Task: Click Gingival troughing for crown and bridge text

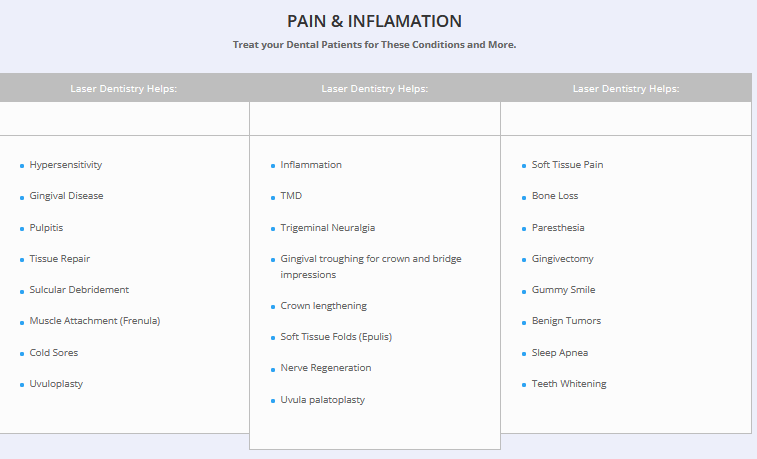Action: click(x=371, y=259)
